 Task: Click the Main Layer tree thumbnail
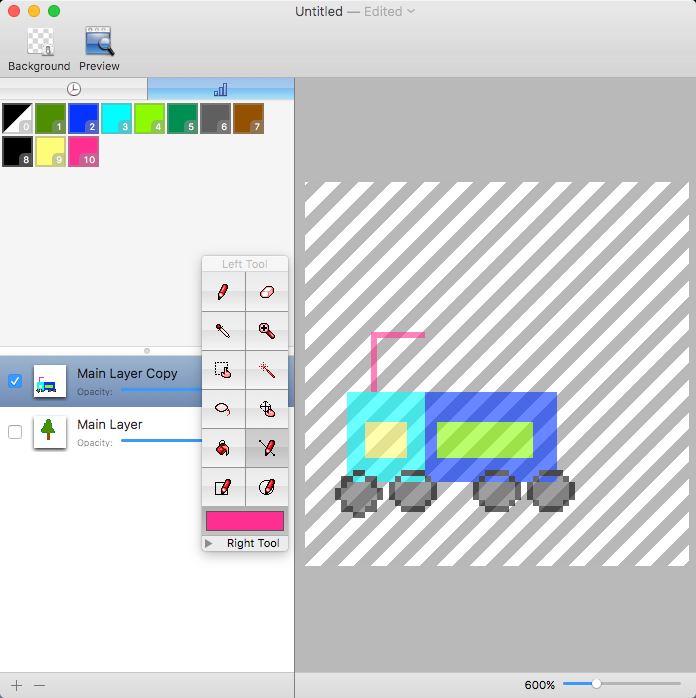tap(49, 432)
